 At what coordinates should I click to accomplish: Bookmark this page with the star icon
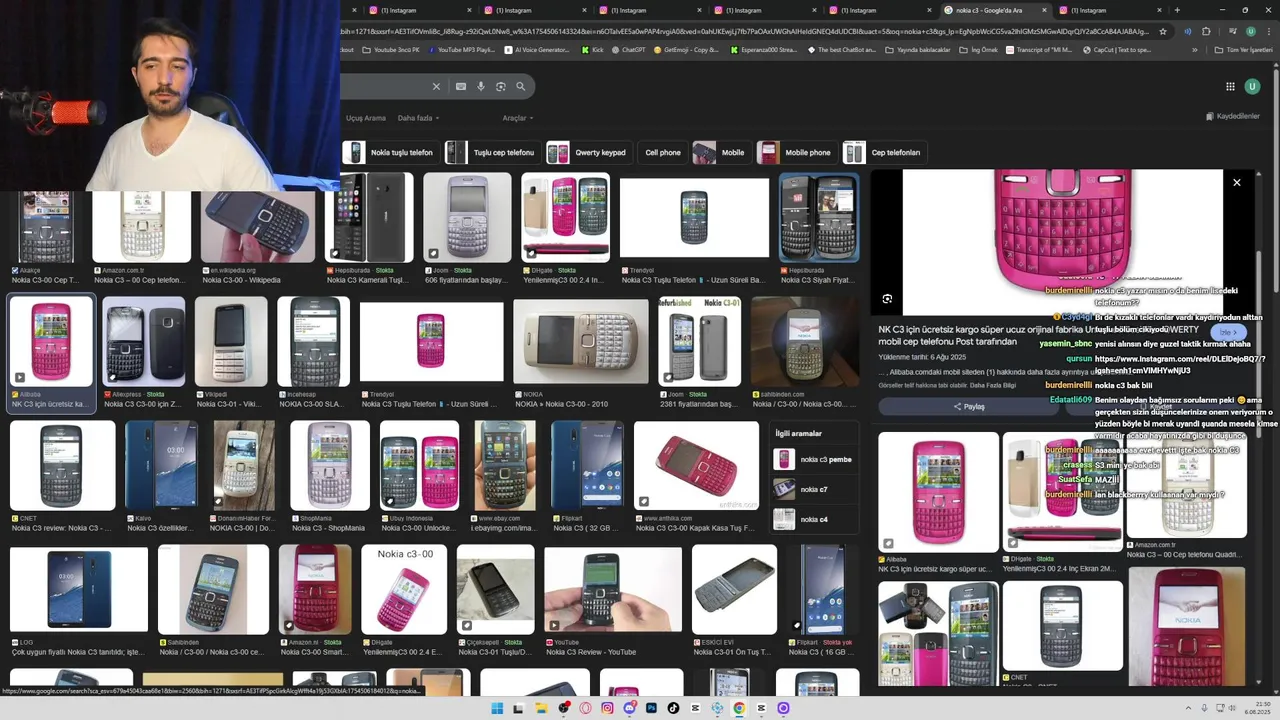coord(1163,31)
